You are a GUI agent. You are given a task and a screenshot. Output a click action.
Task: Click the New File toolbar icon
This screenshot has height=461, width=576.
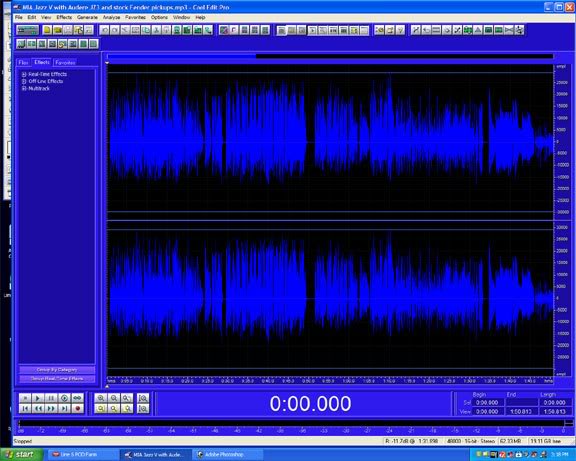click(x=47, y=30)
